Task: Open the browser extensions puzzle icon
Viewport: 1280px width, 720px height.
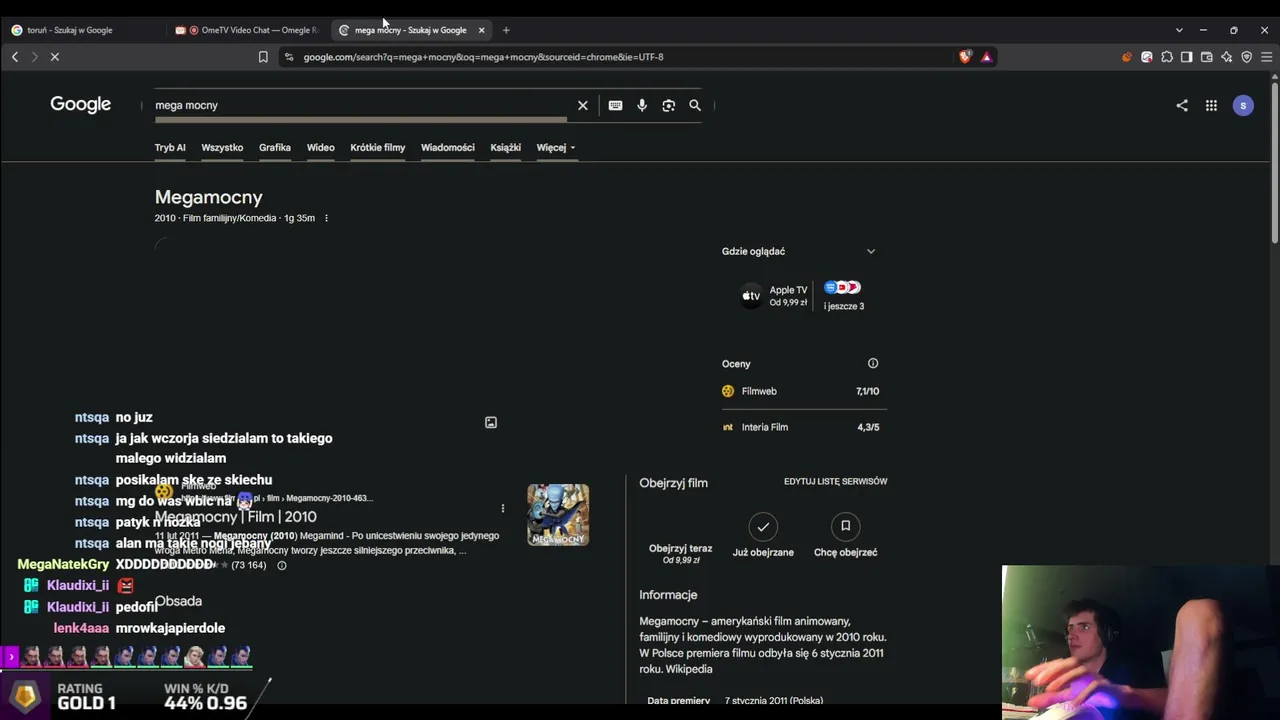Action: click(1167, 57)
